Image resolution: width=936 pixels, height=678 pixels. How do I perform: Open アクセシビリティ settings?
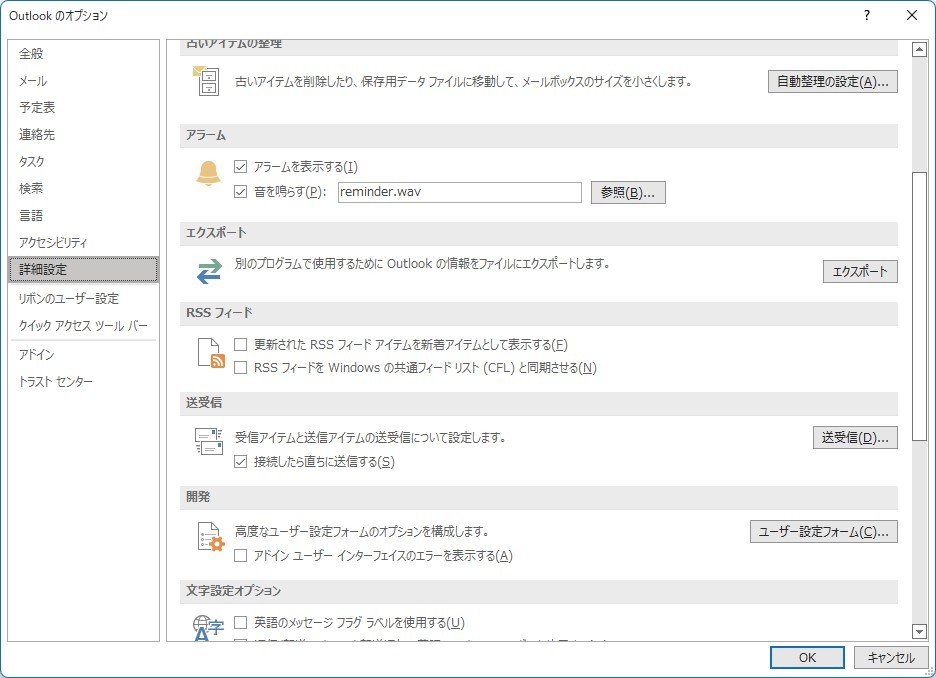pyautogui.click(x=84, y=242)
